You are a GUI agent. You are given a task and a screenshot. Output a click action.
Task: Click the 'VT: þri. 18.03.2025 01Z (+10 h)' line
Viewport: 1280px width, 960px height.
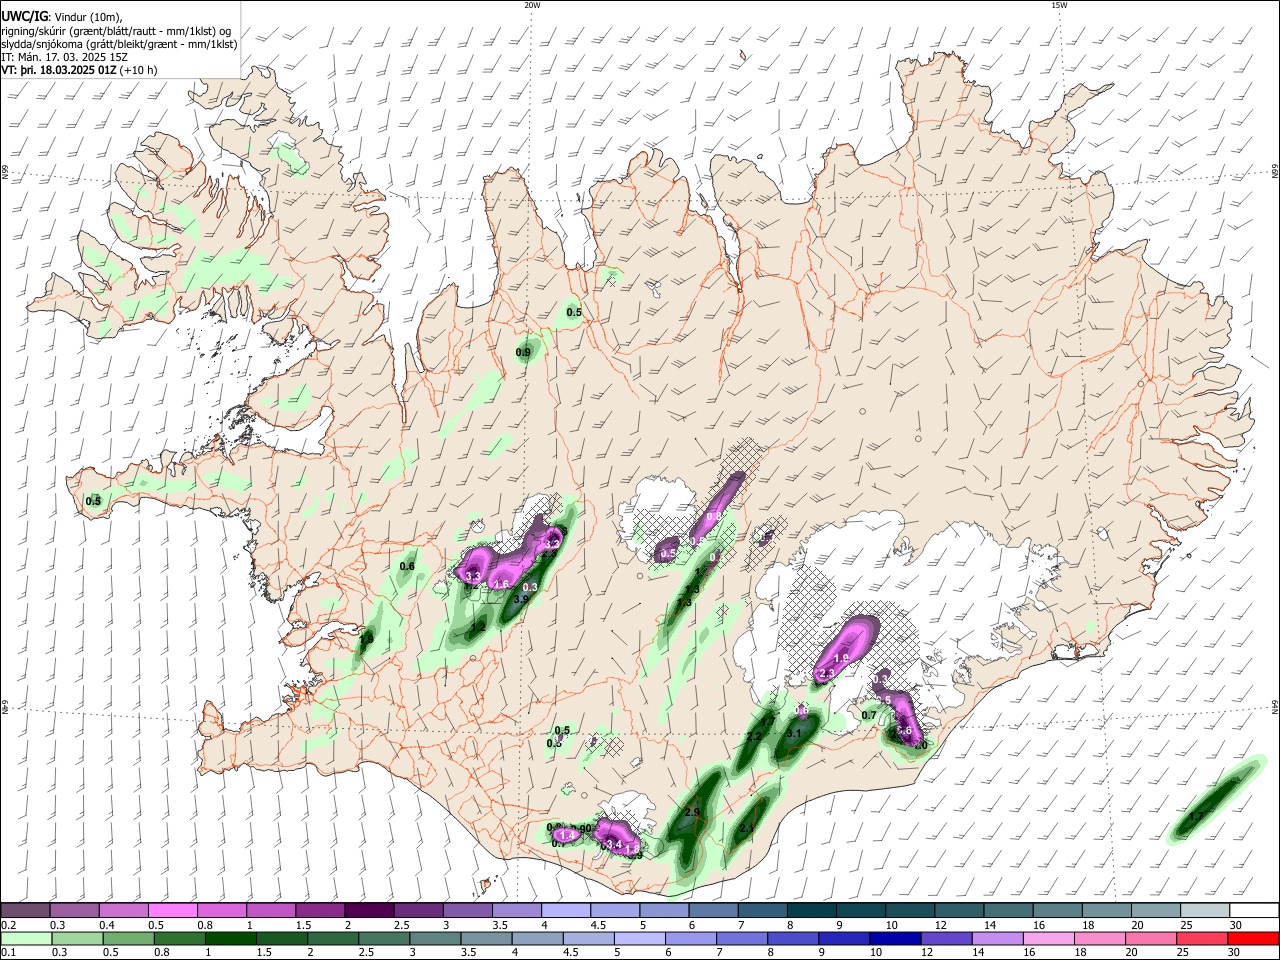coord(80,70)
